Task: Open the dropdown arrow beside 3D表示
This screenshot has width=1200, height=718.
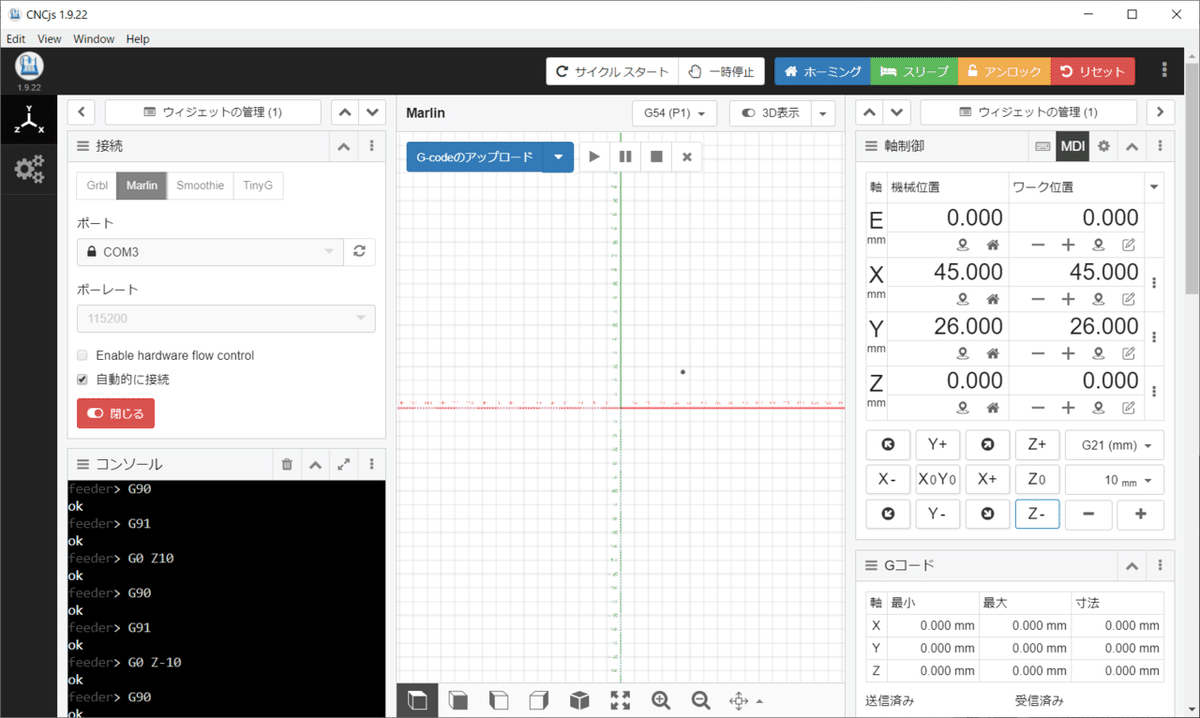Action: pos(823,113)
